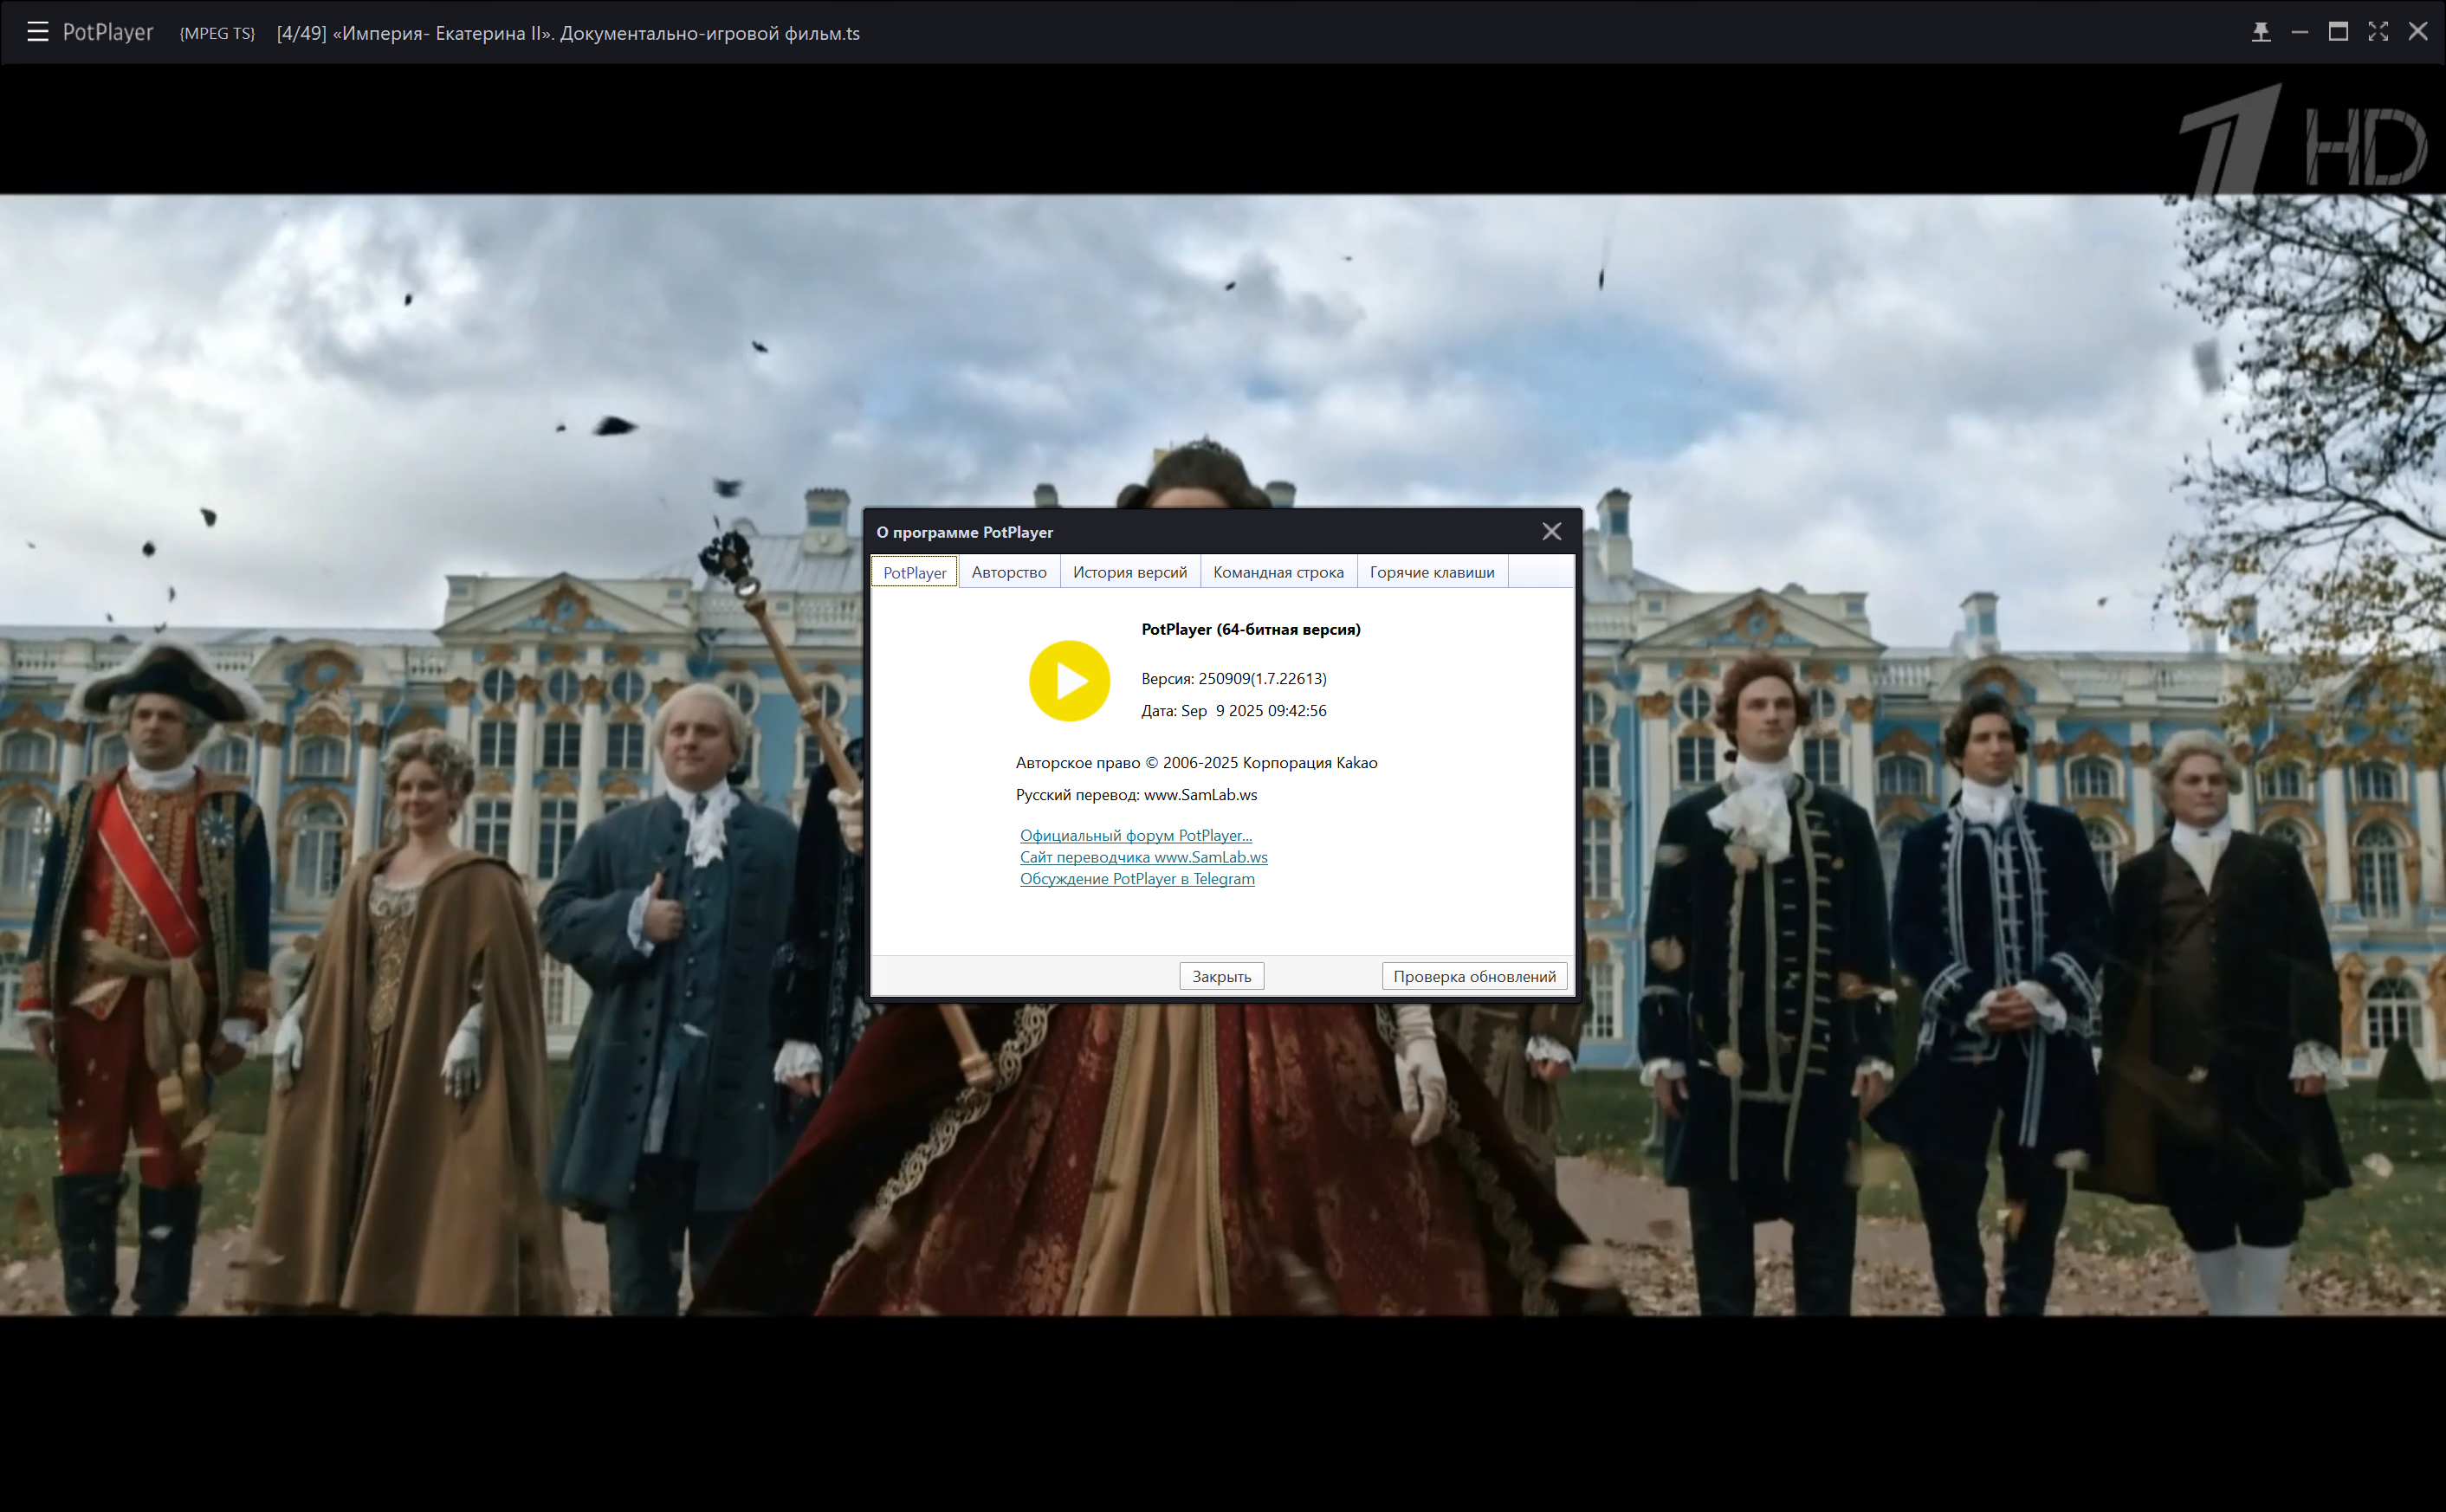This screenshot has height=1512, width=2446.
Task: Click the yellow PotPlayer play logo
Action: (1069, 681)
